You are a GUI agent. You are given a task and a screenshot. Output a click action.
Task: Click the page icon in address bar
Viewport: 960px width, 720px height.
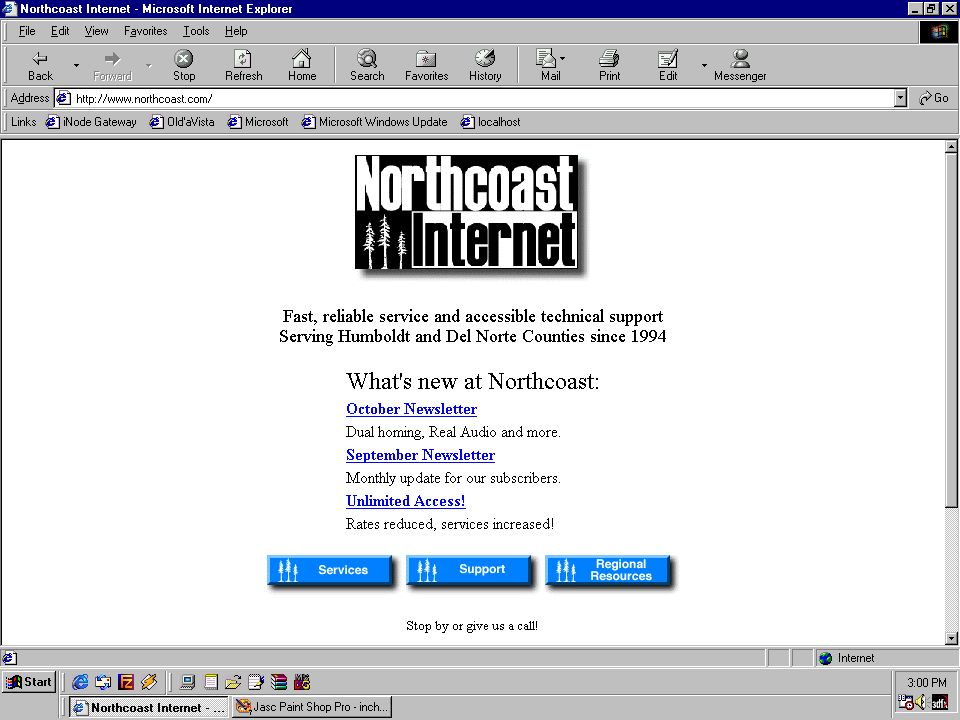pyautogui.click(x=64, y=99)
